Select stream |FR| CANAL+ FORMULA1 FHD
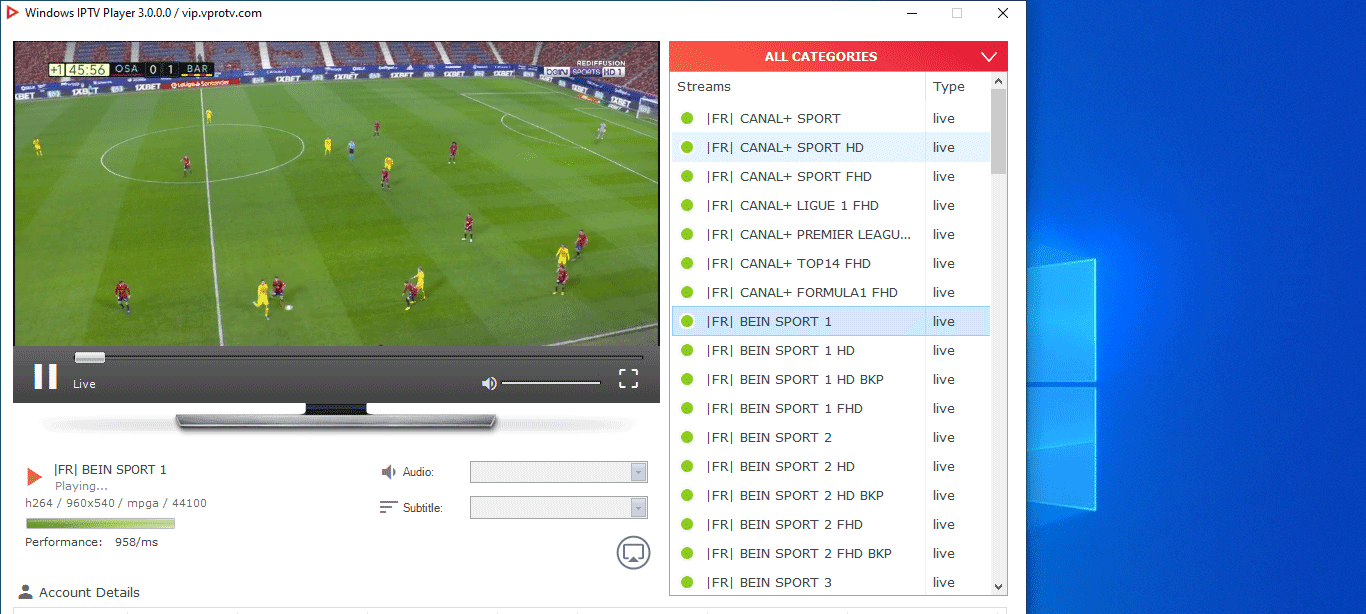 point(830,292)
